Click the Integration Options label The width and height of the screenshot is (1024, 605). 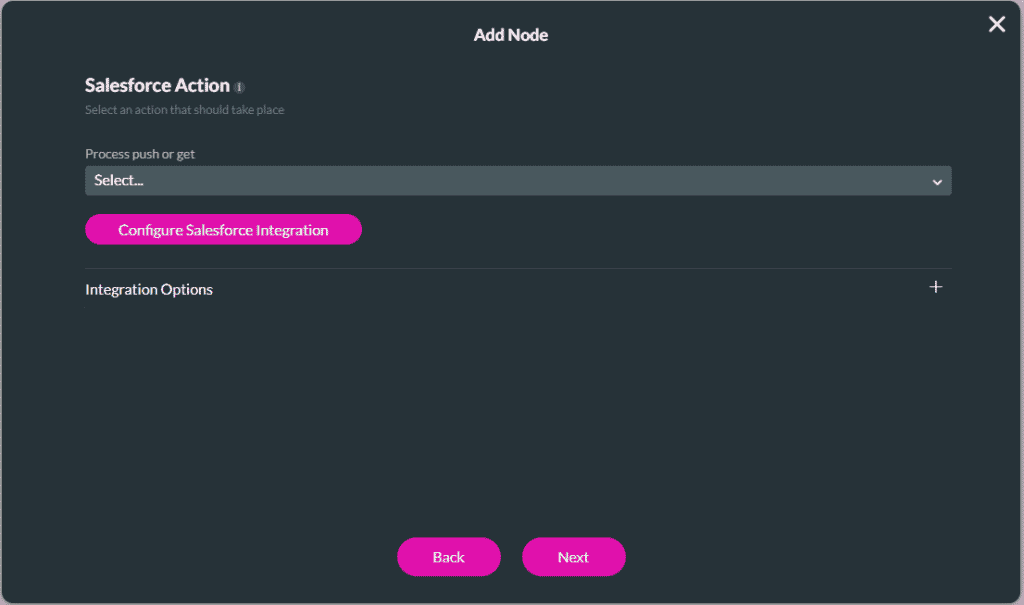tap(148, 289)
